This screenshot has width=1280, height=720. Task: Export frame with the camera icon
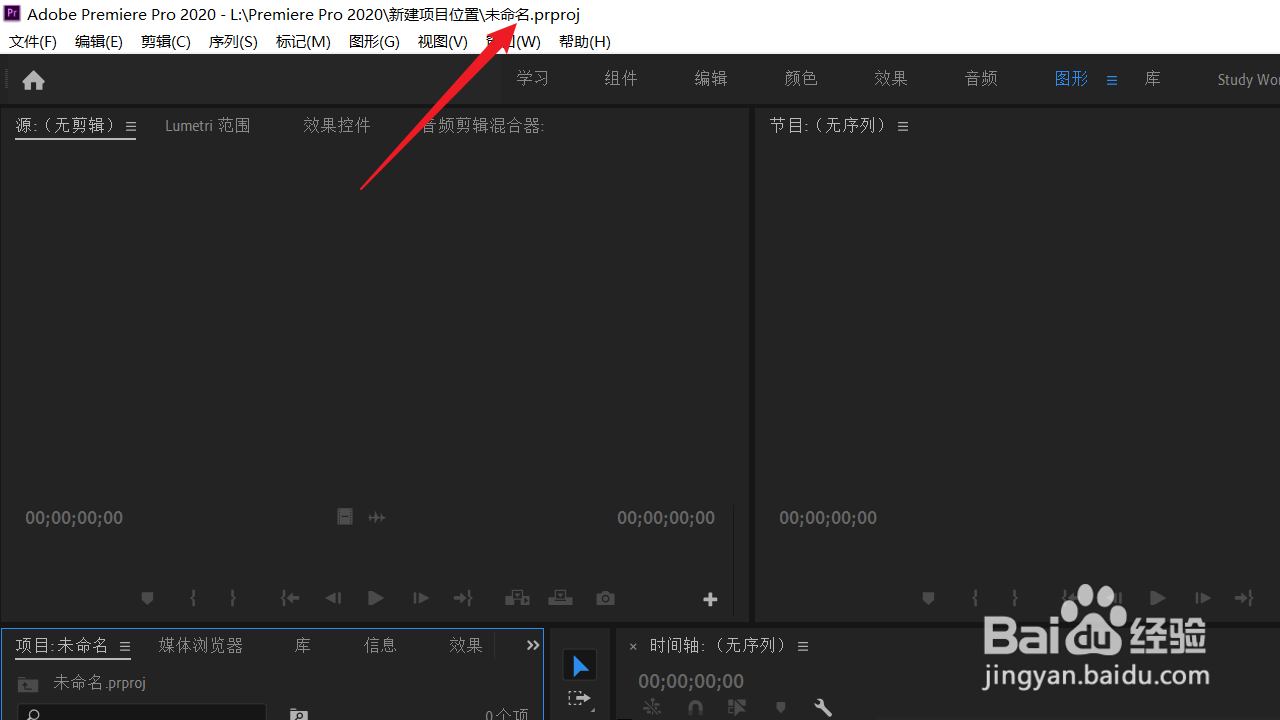(x=605, y=598)
